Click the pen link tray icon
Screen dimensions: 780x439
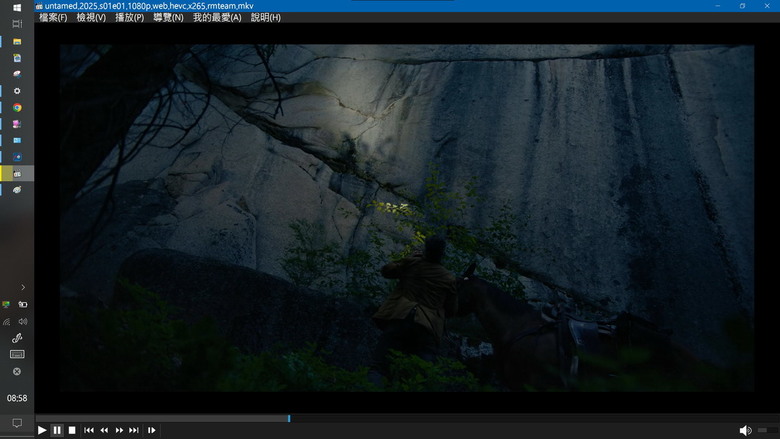(x=17, y=338)
